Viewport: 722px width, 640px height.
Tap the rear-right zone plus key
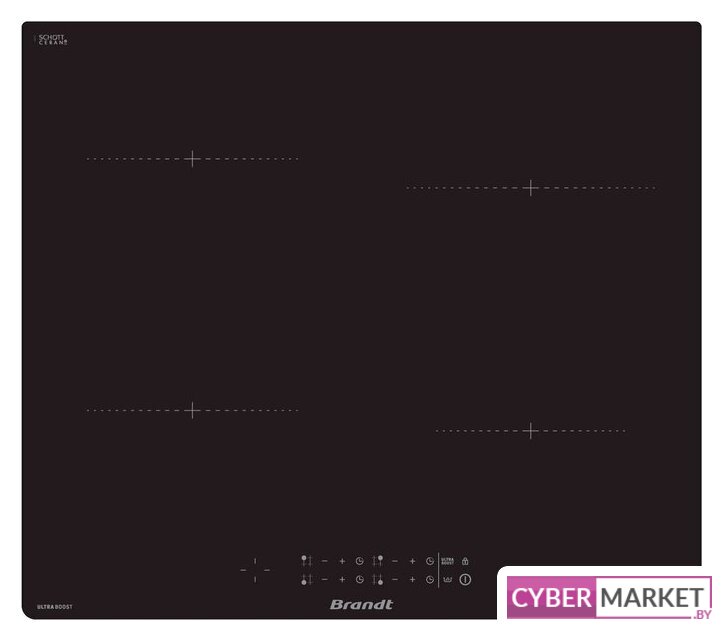(x=413, y=561)
